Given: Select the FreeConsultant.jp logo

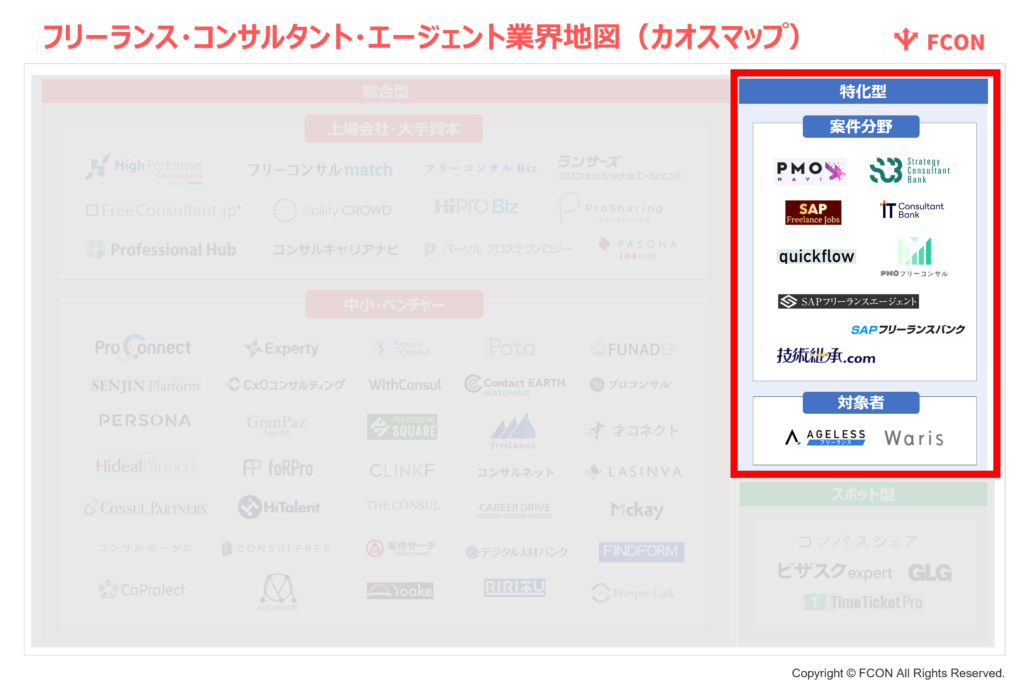Looking at the screenshot, I should [x=163, y=210].
